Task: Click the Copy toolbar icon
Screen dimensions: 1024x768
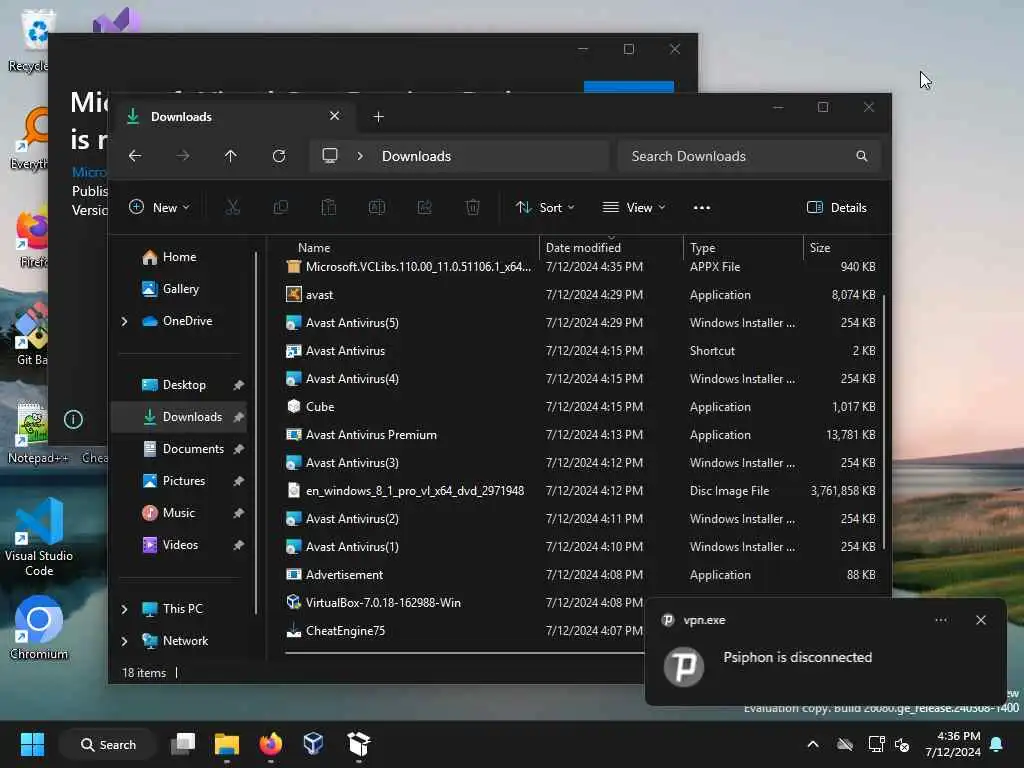Action: [x=281, y=208]
